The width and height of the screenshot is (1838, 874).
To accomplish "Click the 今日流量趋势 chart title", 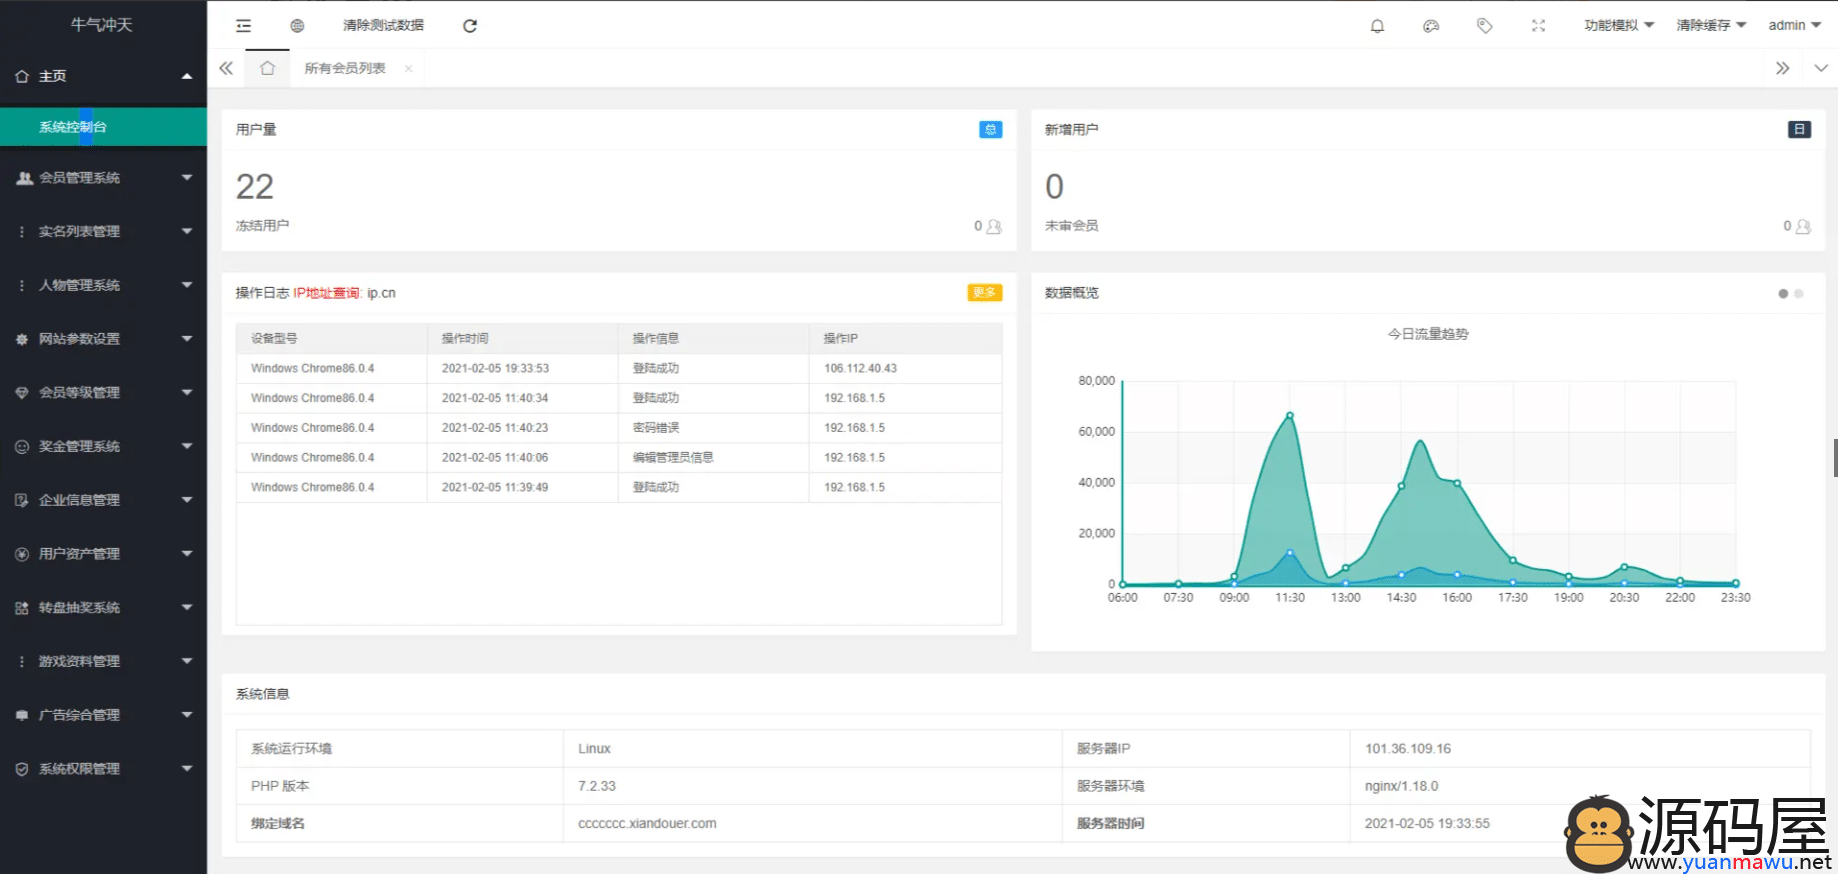I will pos(1428,334).
